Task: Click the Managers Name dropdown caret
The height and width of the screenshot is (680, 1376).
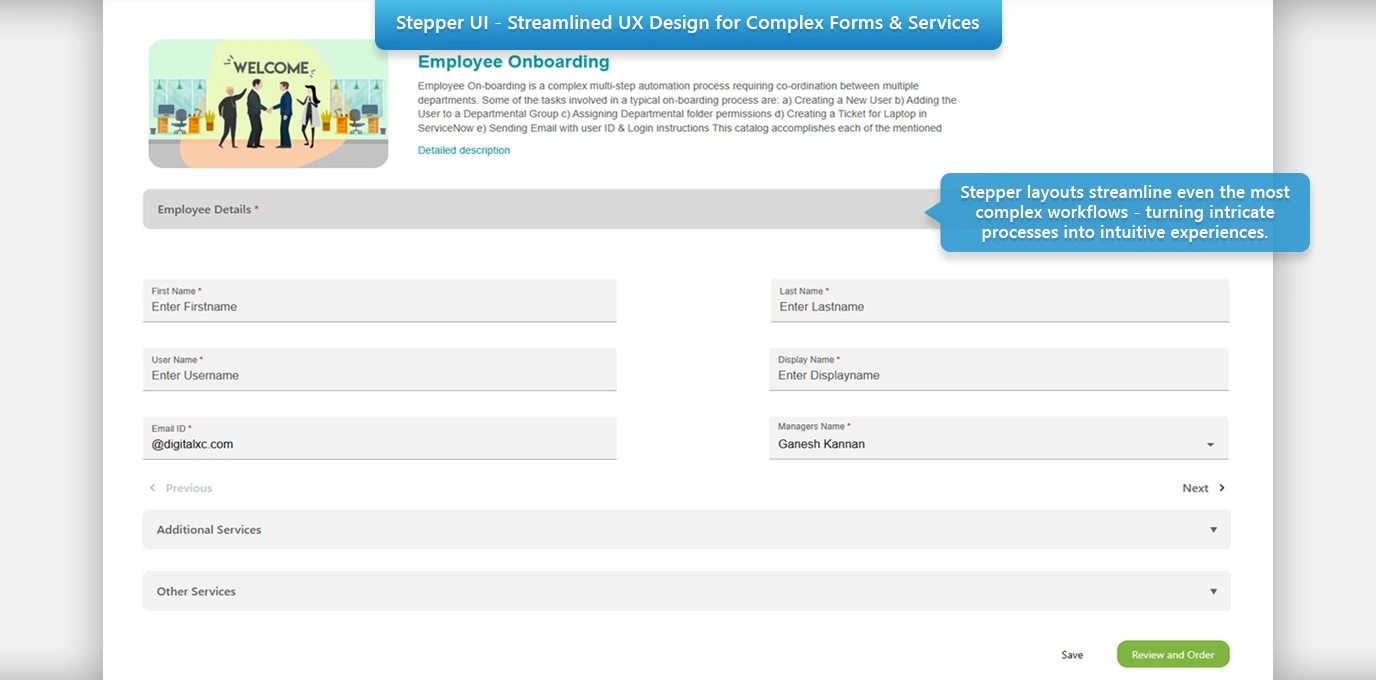Action: click(x=1210, y=445)
